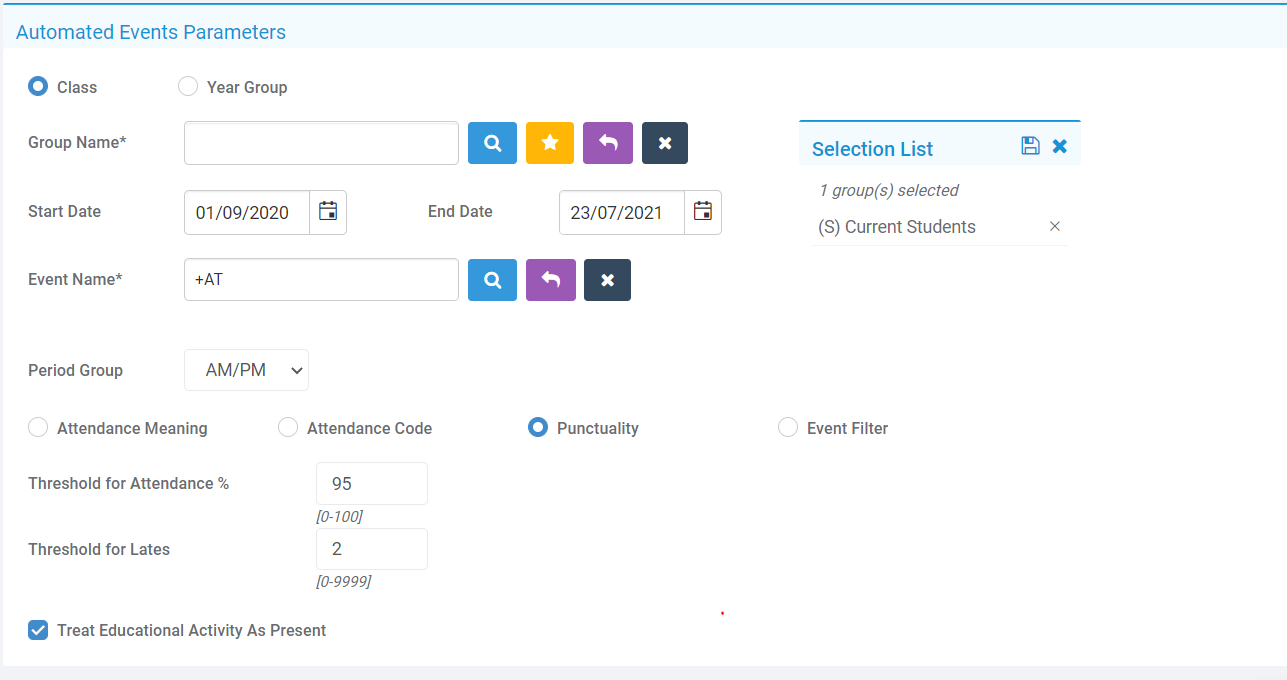
Task: Remove (S) Current Students from Selection List
Action: point(1054,226)
